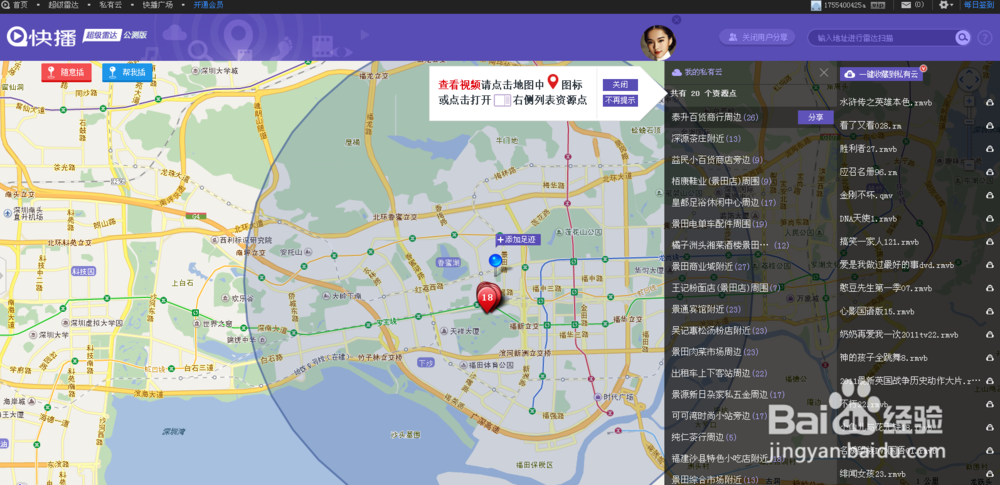Select 泰升百货商行周边 (26) resource point

tap(714, 117)
